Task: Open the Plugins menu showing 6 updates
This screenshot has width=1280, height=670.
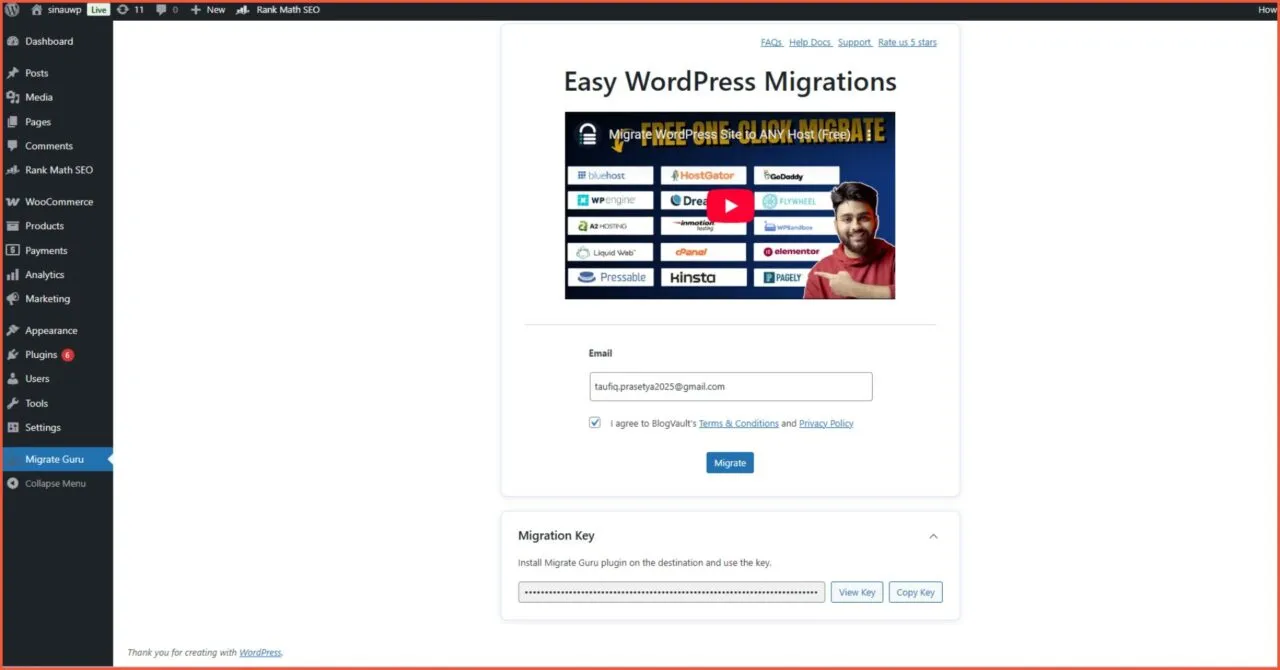Action: [x=40, y=354]
